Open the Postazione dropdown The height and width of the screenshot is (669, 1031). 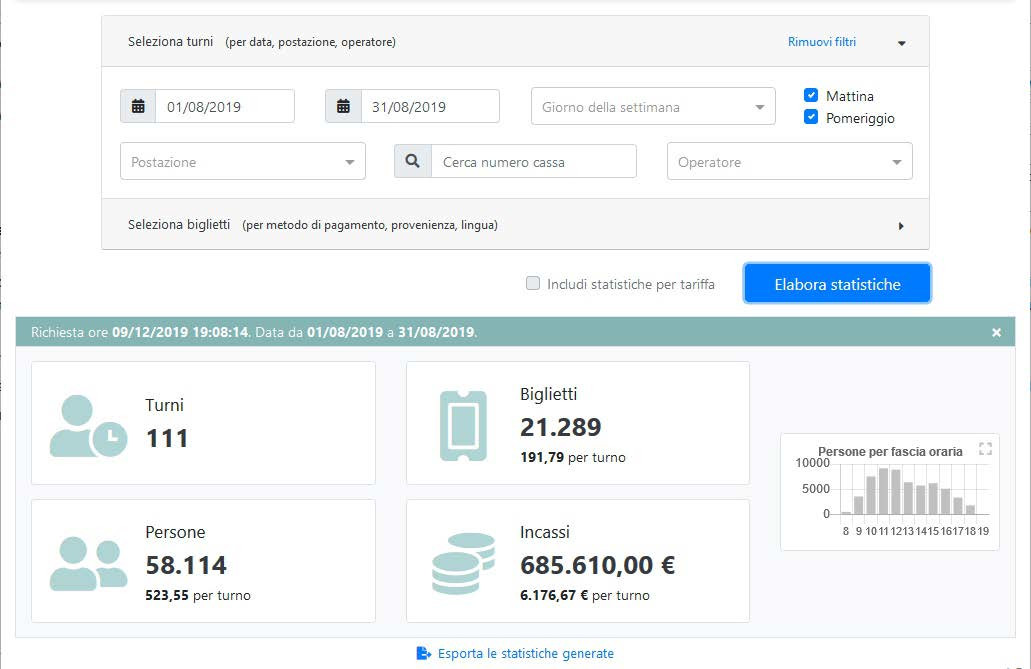(x=242, y=162)
